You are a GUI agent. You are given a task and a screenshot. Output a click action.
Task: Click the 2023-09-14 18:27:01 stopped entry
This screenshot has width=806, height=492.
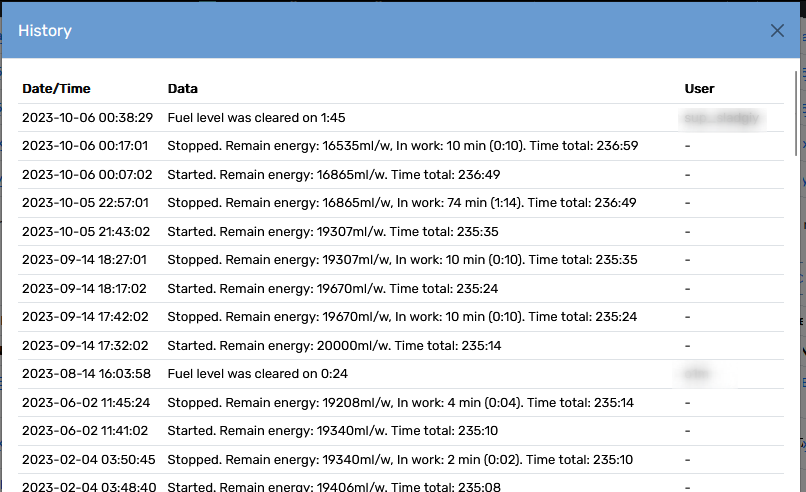pos(401,260)
